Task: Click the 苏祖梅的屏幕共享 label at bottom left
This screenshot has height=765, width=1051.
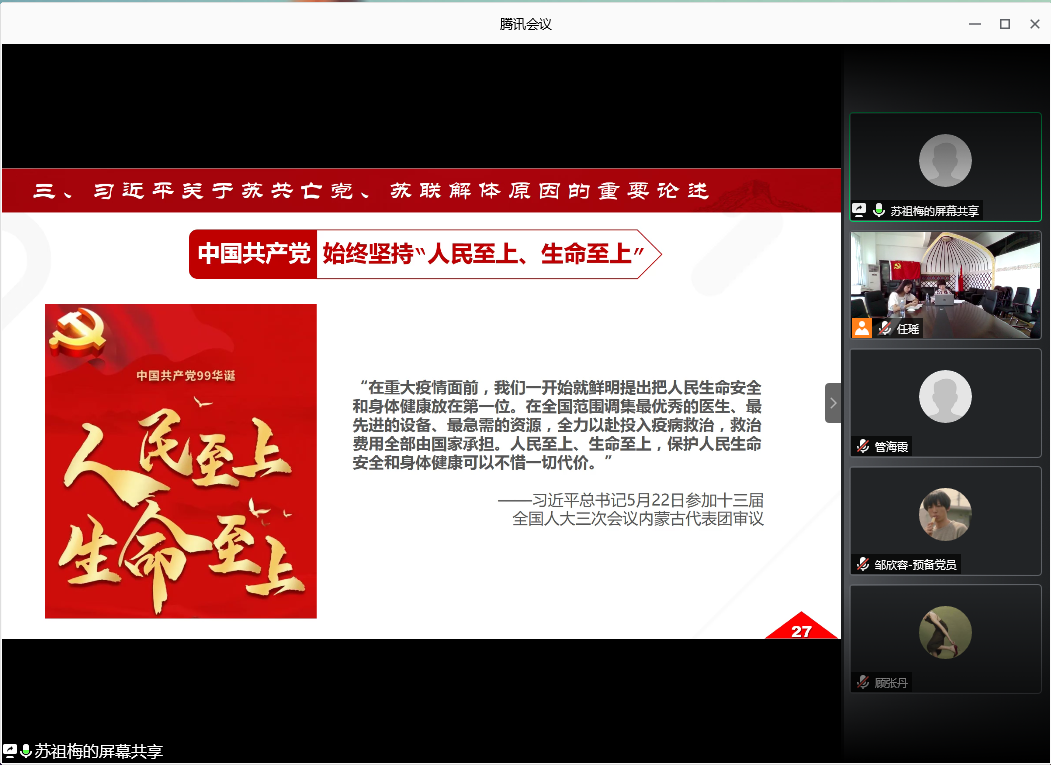Action: [x=98, y=751]
